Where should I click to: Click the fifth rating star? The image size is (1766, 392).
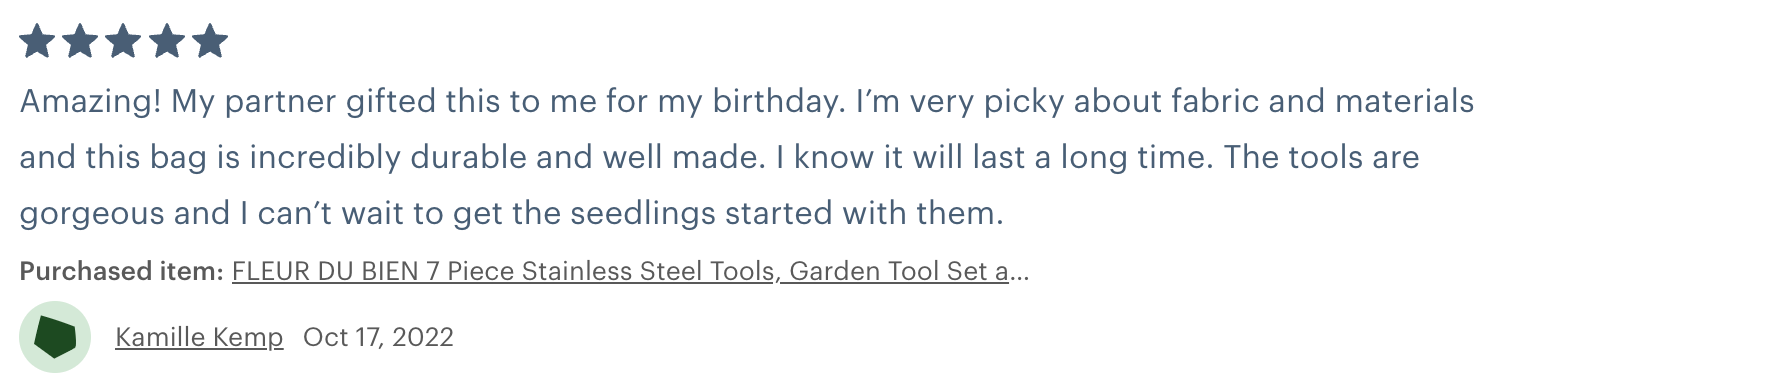210,42
